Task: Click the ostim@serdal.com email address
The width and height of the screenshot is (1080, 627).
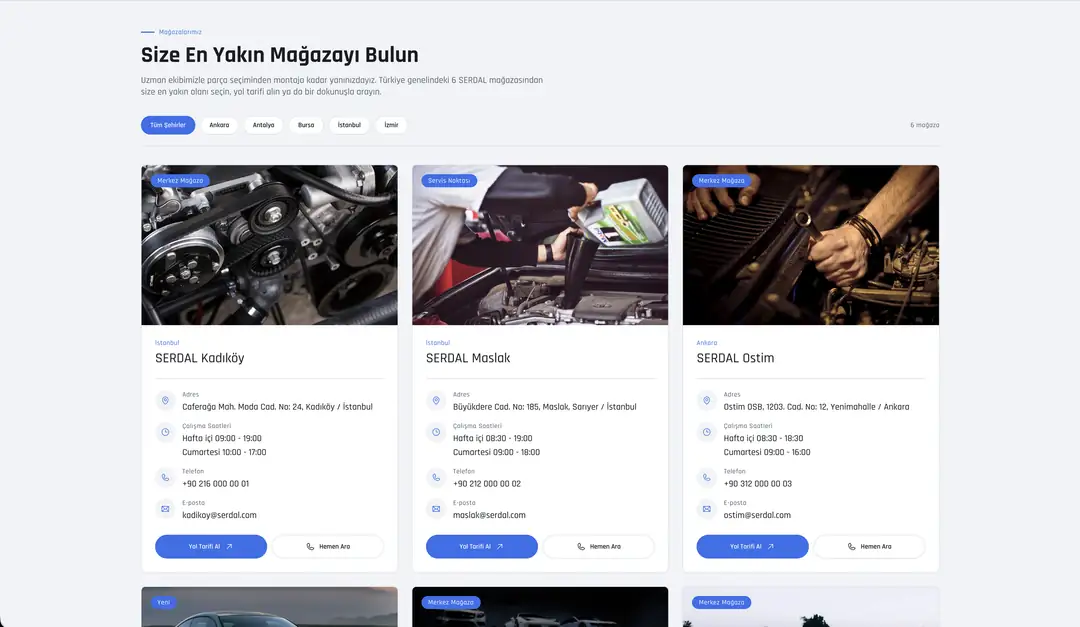Action: click(x=757, y=515)
